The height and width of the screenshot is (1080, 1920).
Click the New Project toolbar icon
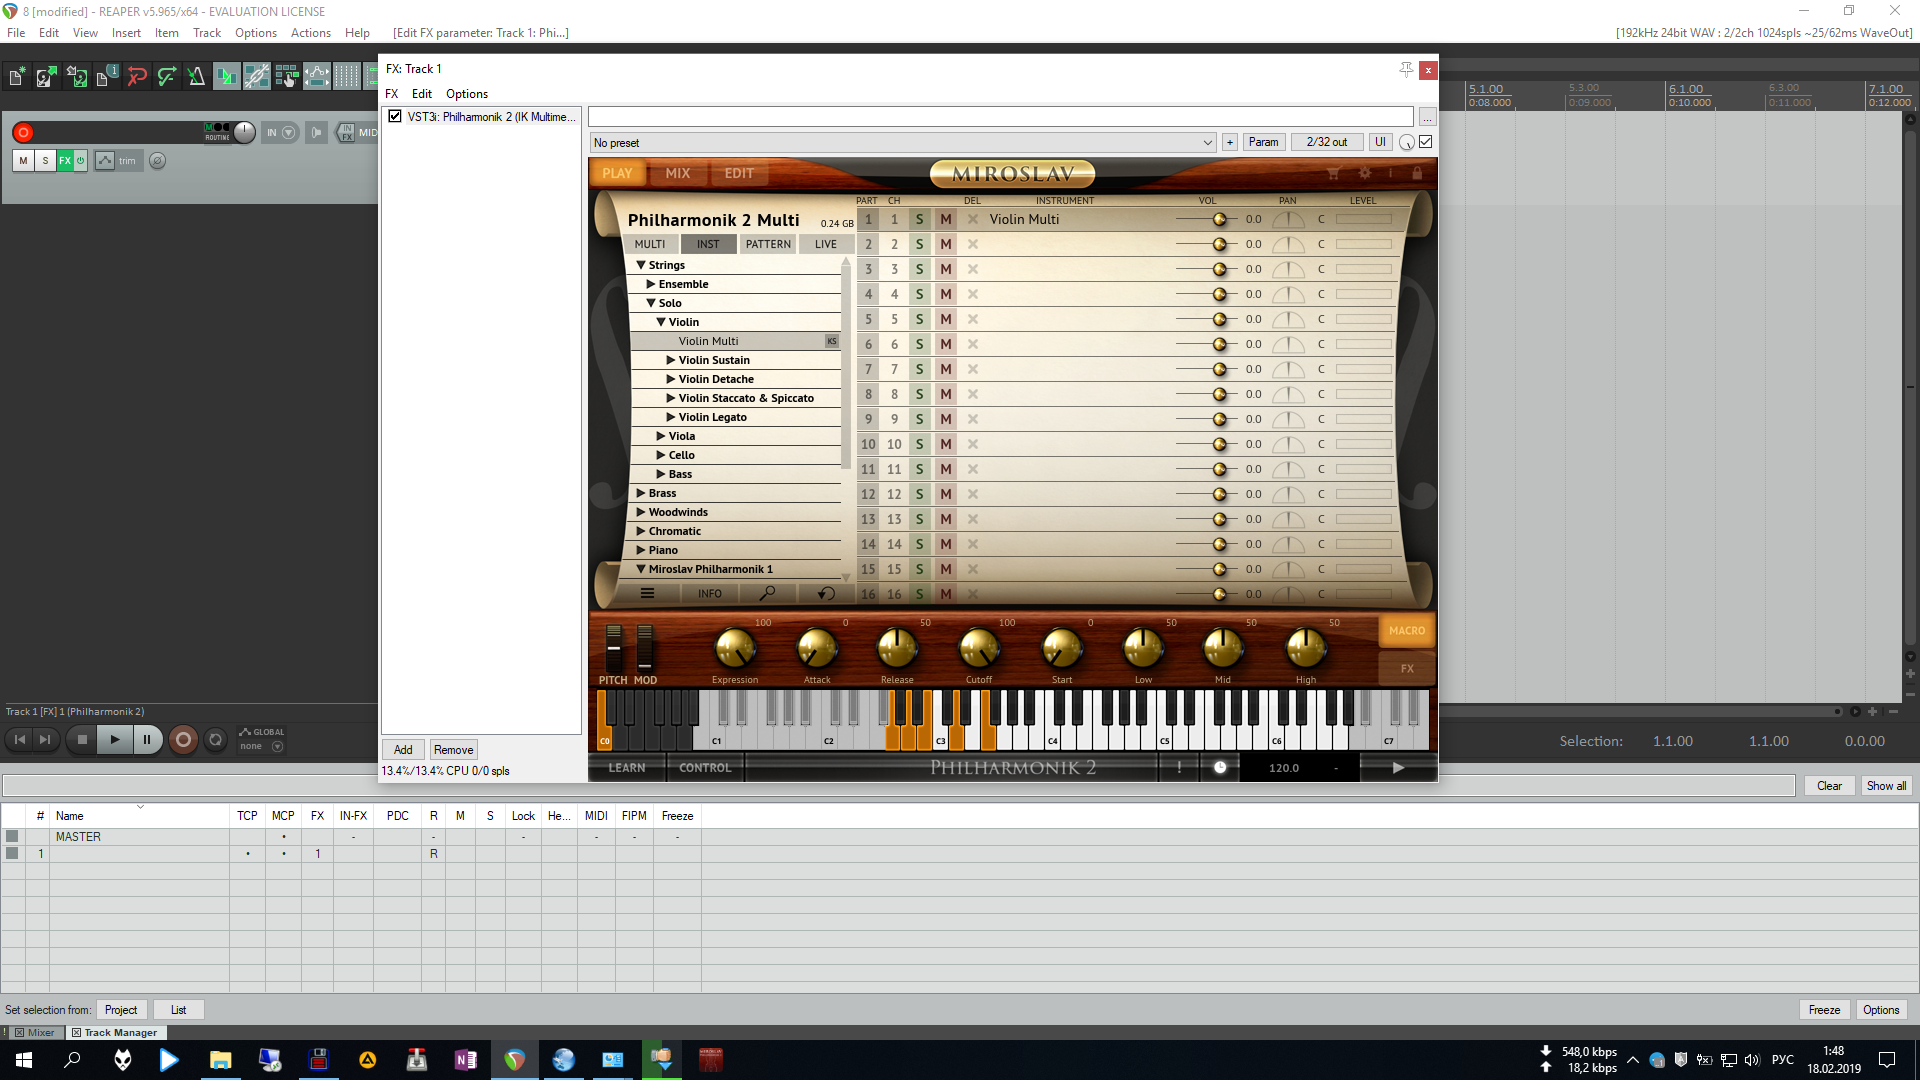(17, 76)
